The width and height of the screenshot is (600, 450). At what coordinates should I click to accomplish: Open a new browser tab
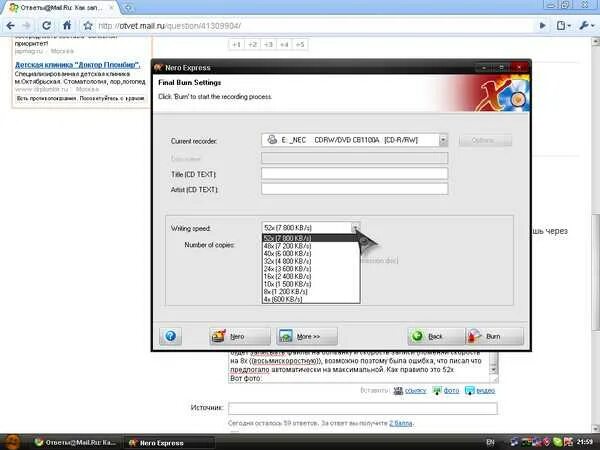[129, 7]
